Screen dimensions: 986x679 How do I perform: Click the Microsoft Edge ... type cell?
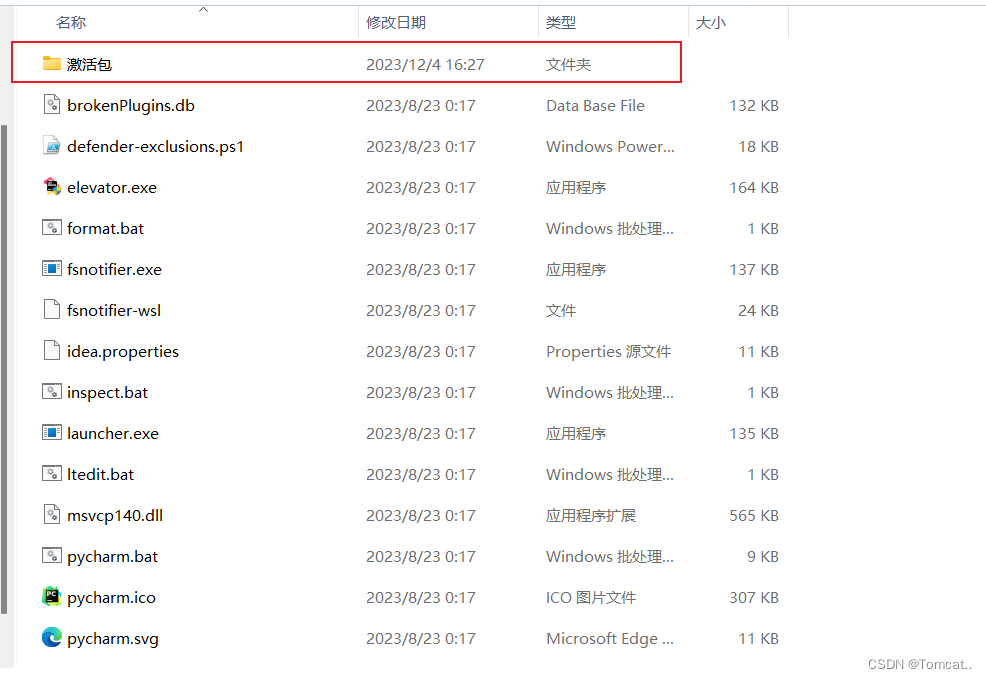point(610,639)
